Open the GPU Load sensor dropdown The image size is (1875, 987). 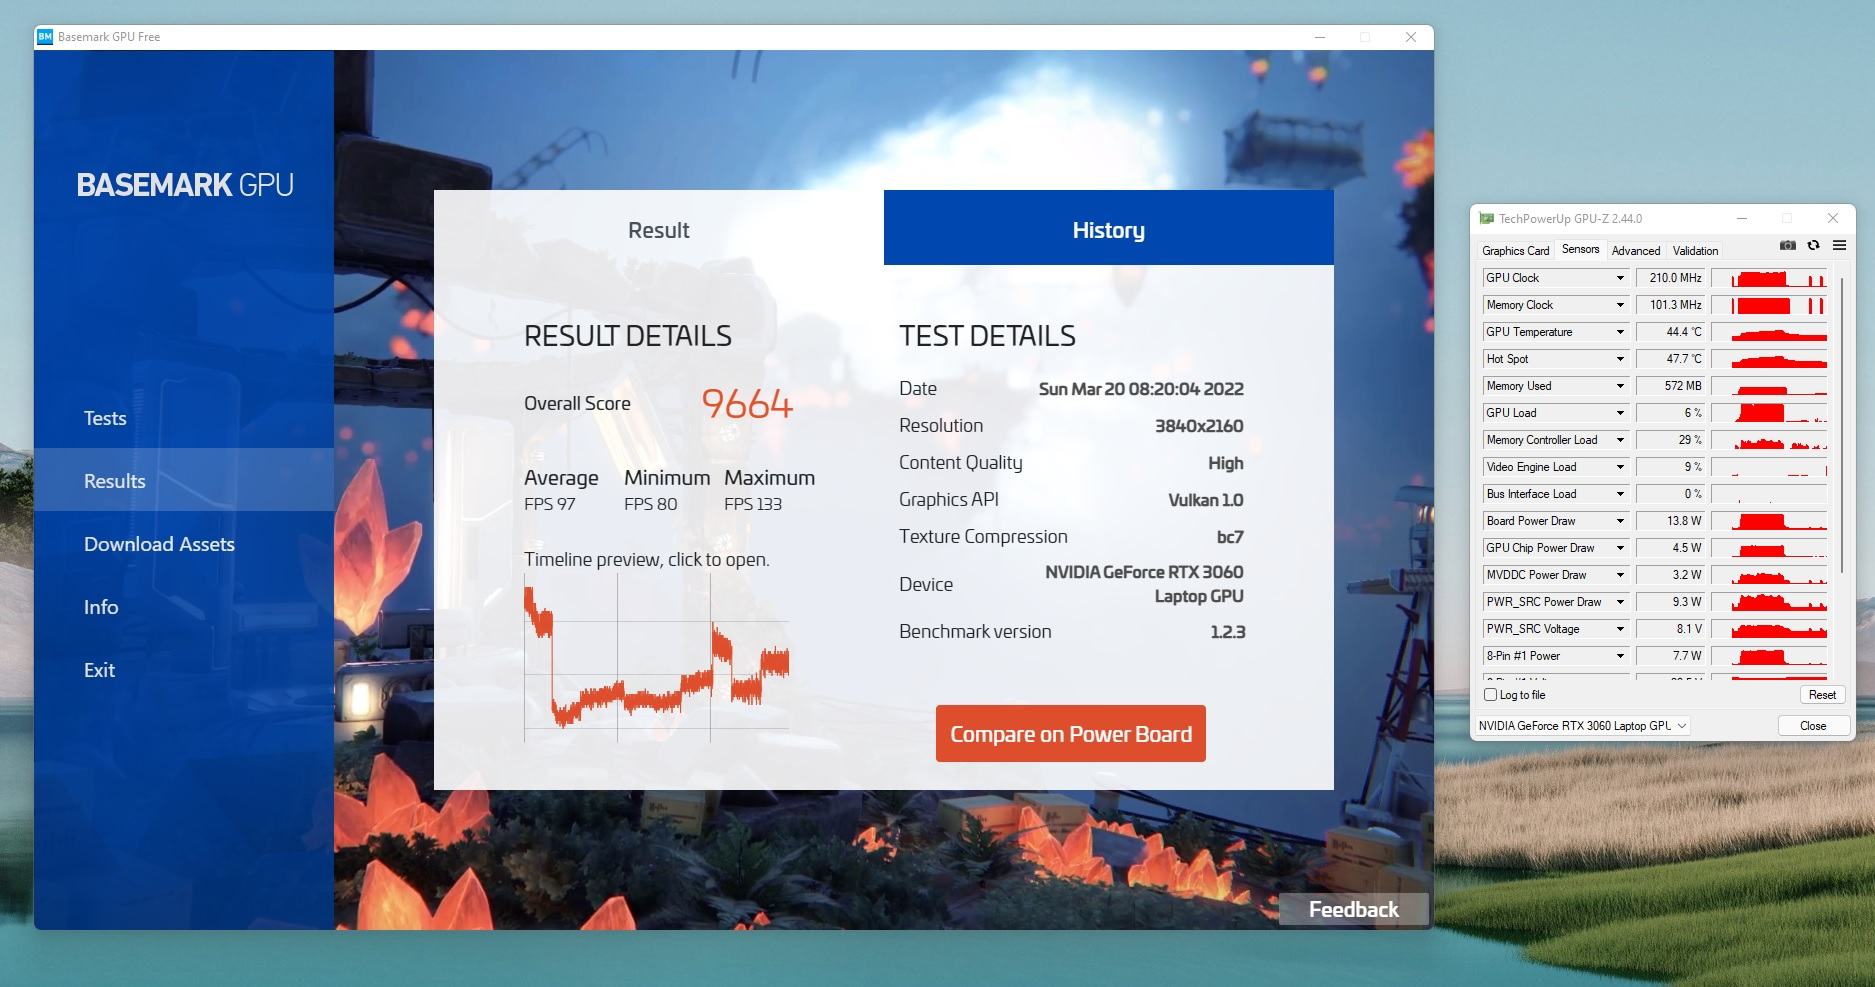[1620, 413]
